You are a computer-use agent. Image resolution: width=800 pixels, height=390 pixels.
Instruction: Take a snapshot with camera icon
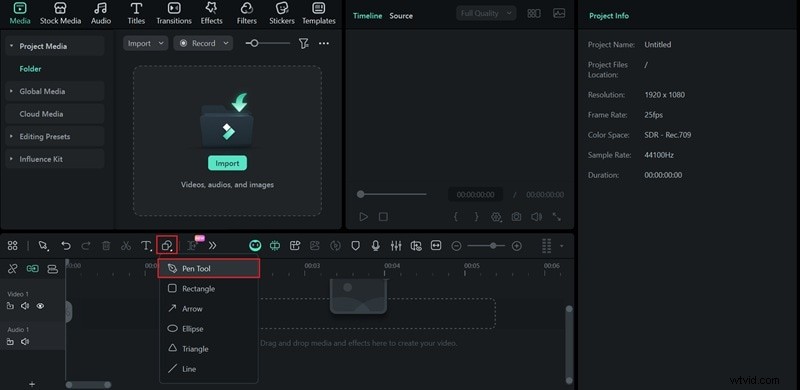click(516, 217)
